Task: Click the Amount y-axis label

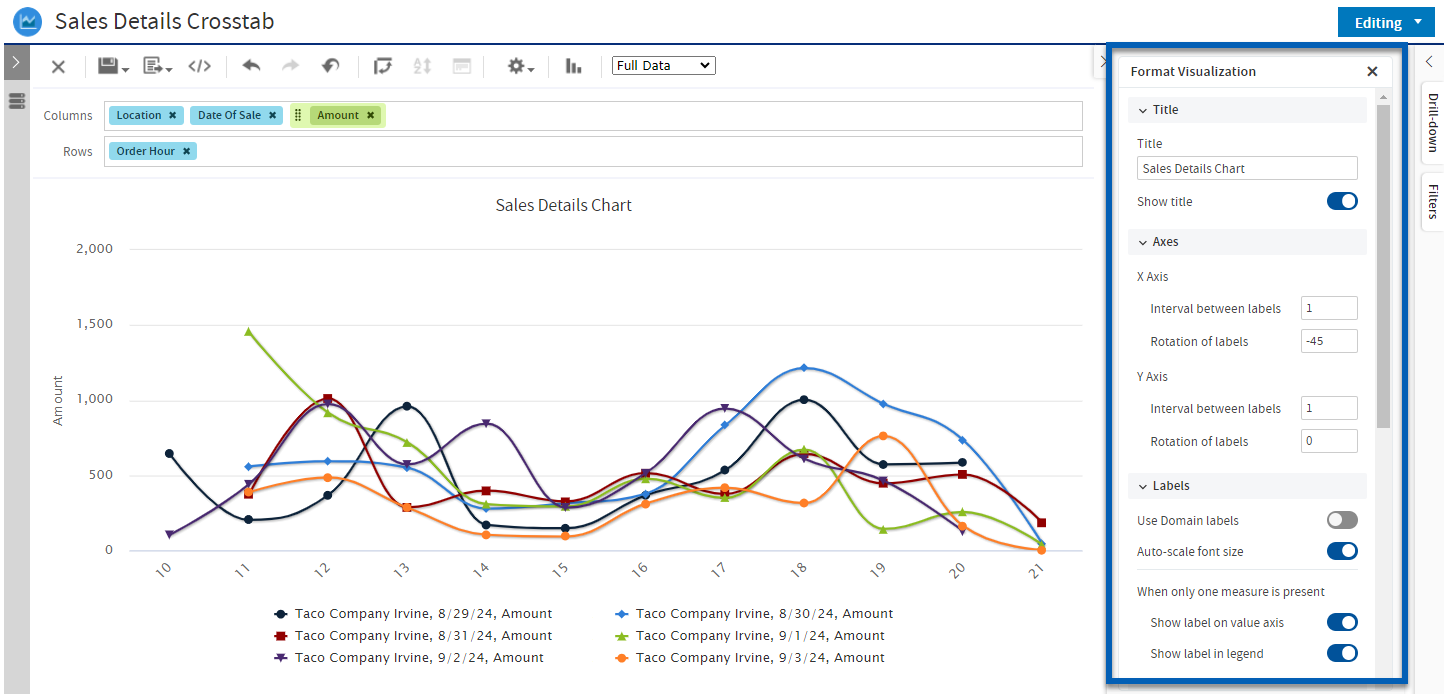Action: coord(58,401)
